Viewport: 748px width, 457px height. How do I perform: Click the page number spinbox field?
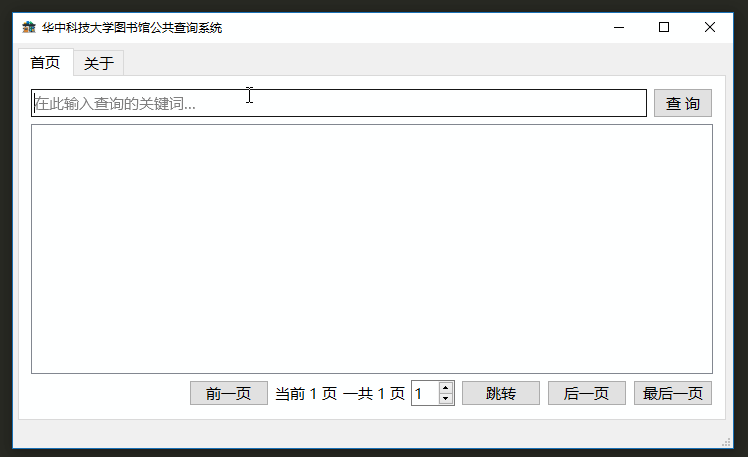pyautogui.click(x=425, y=393)
